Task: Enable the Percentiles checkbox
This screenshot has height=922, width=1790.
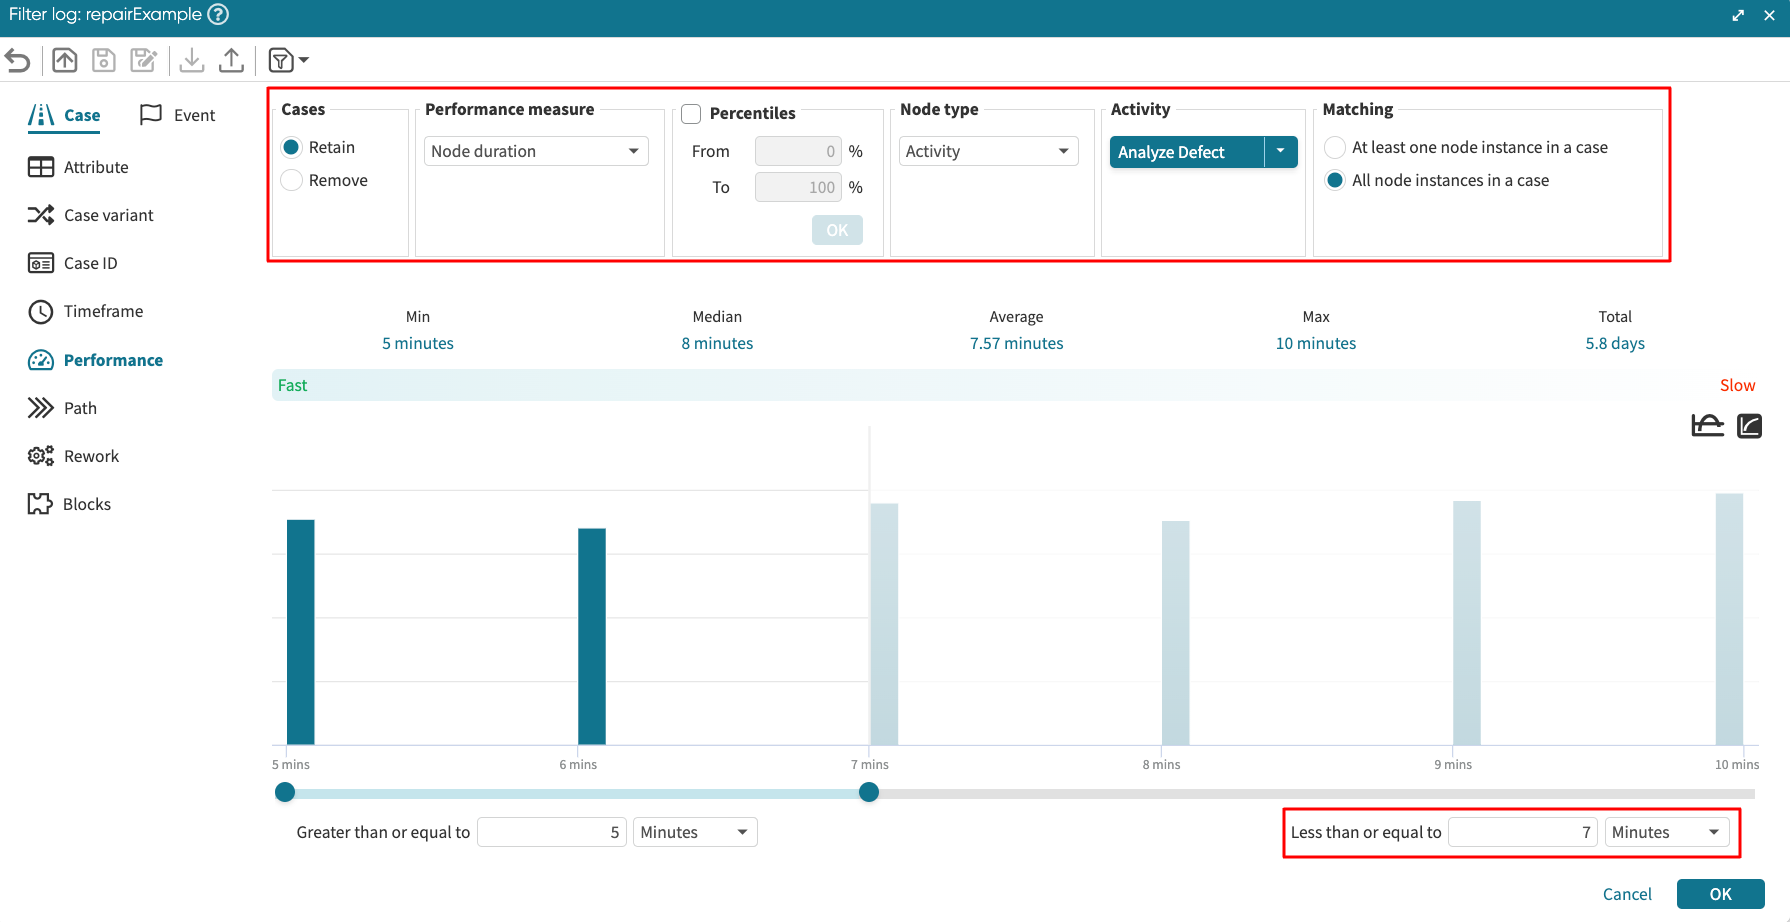Action: (x=691, y=114)
